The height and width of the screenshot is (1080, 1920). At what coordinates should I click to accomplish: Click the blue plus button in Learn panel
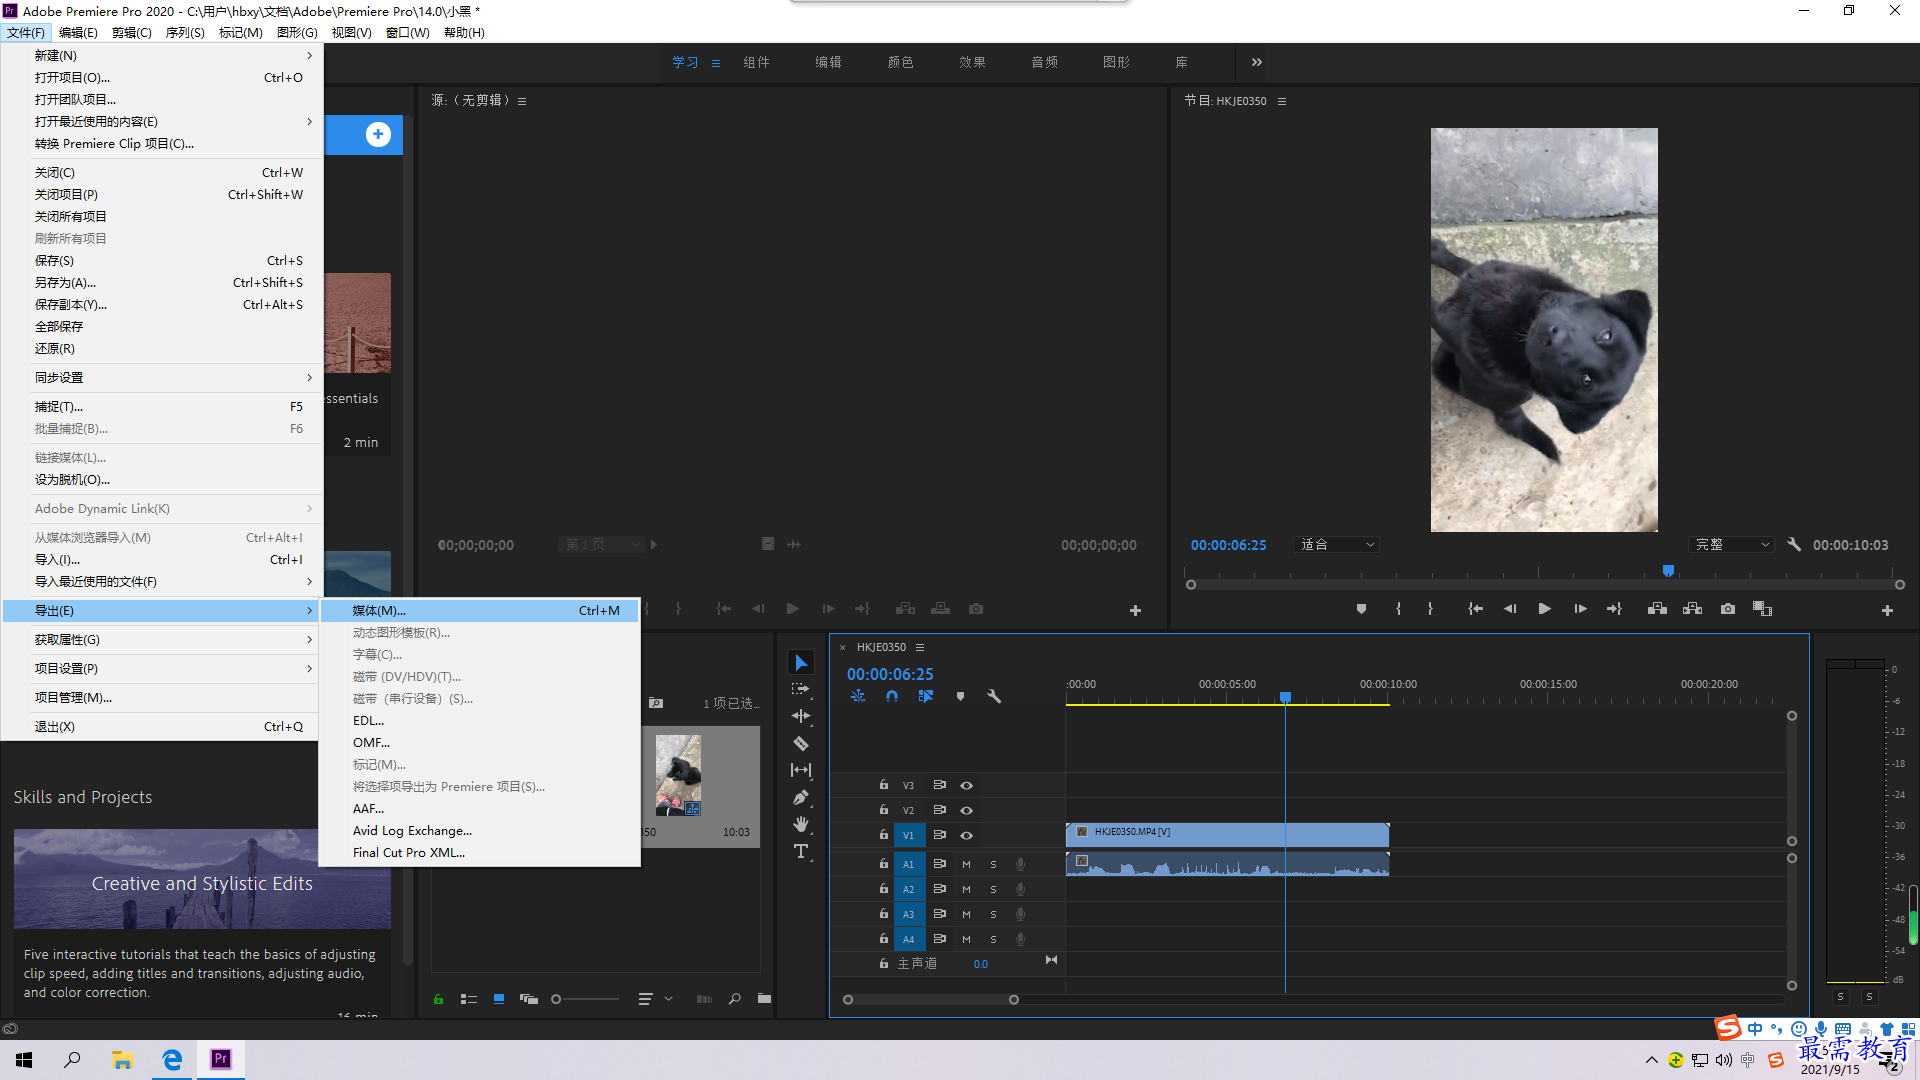coord(378,134)
